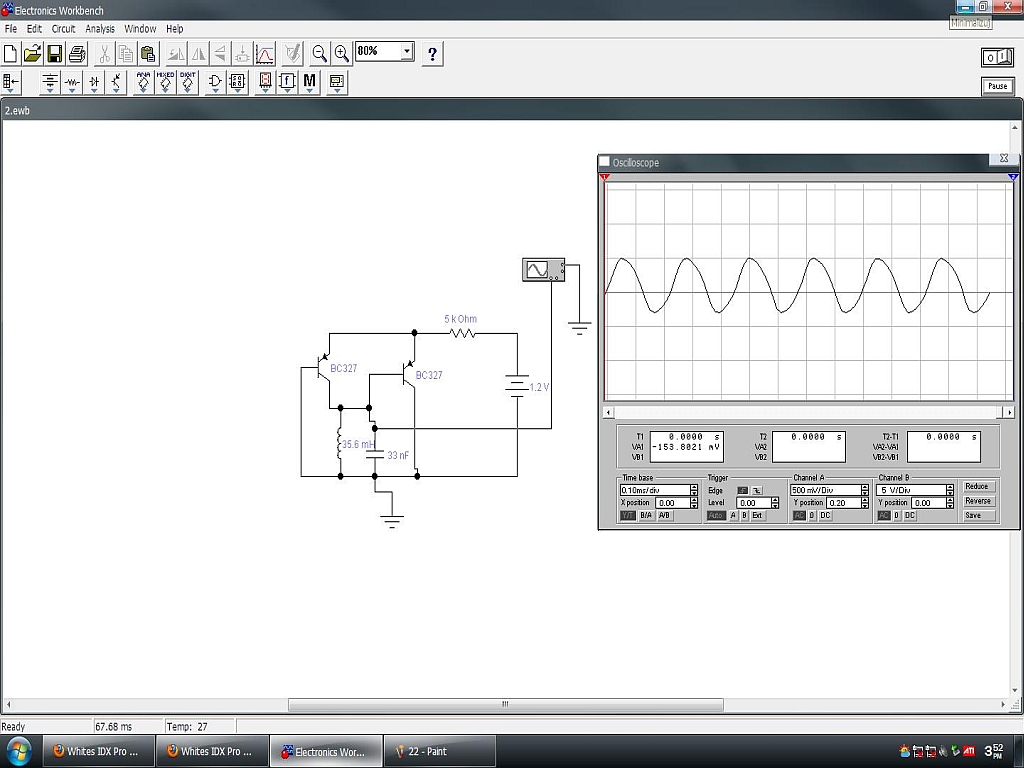Open the Digital flip-flop parts bin
The width and height of the screenshot is (1024, 768).
pyautogui.click(x=238, y=82)
